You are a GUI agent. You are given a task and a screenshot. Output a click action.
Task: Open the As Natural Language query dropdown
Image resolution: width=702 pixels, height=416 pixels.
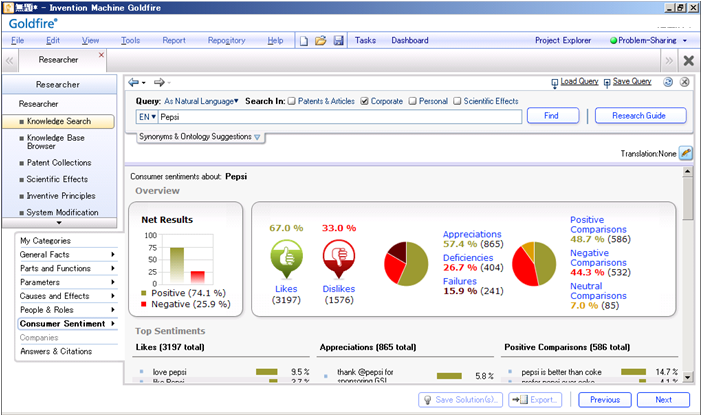(201, 101)
